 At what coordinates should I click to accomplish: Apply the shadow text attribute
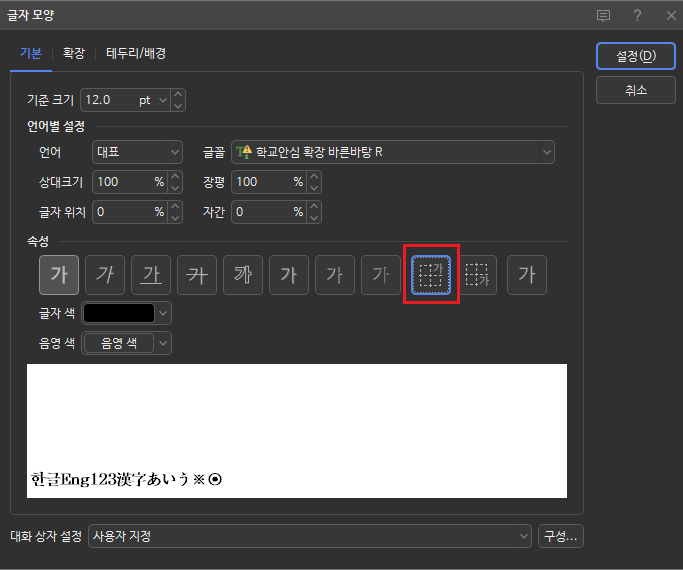tap(289, 275)
